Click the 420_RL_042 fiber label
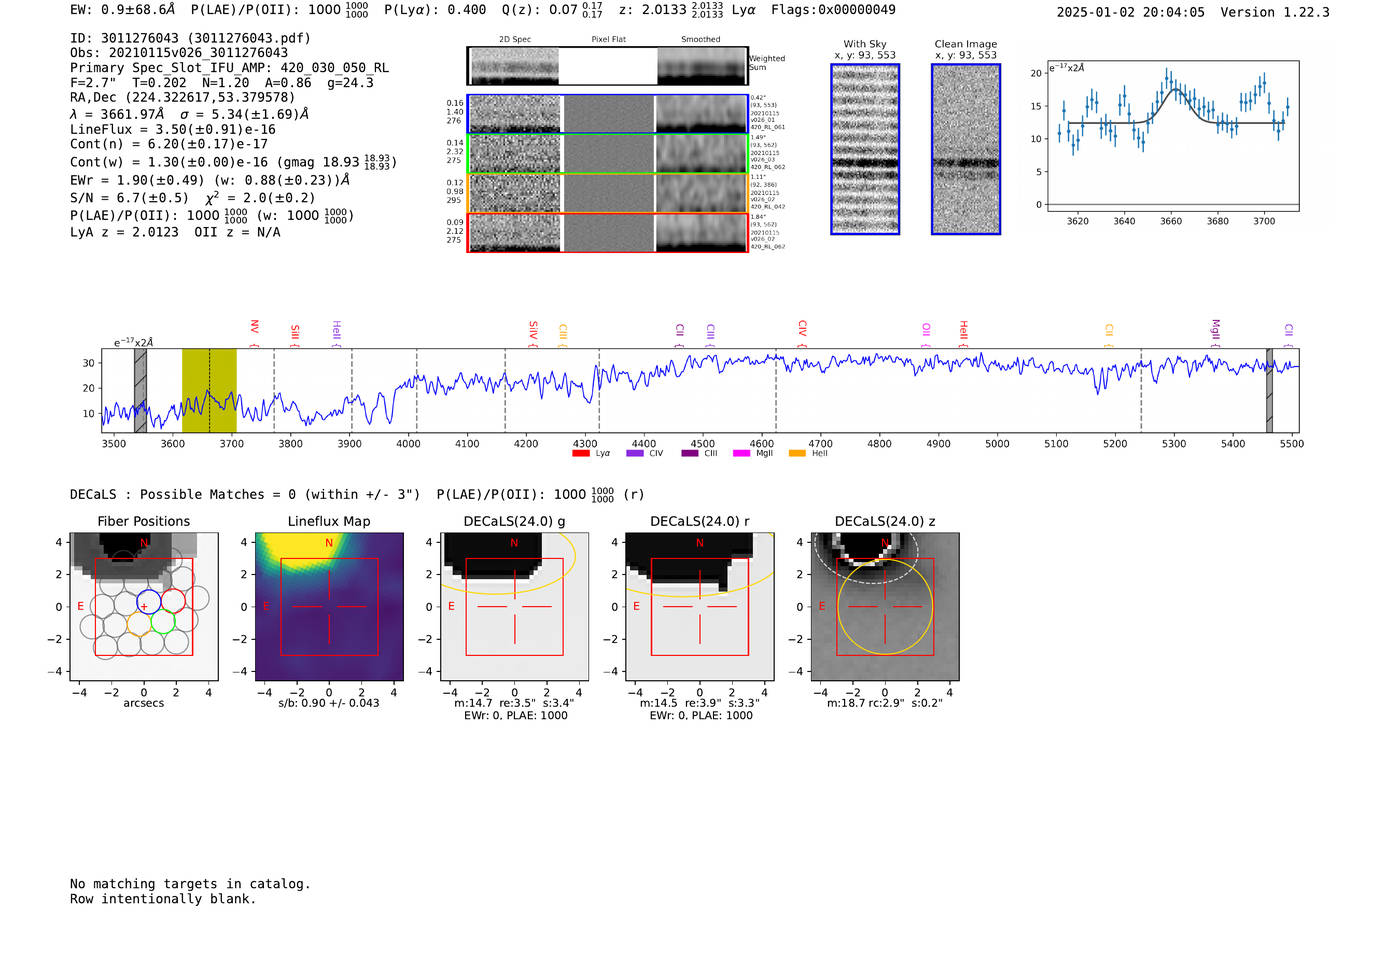The width and height of the screenshot is (1400, 953). (768, 207)
